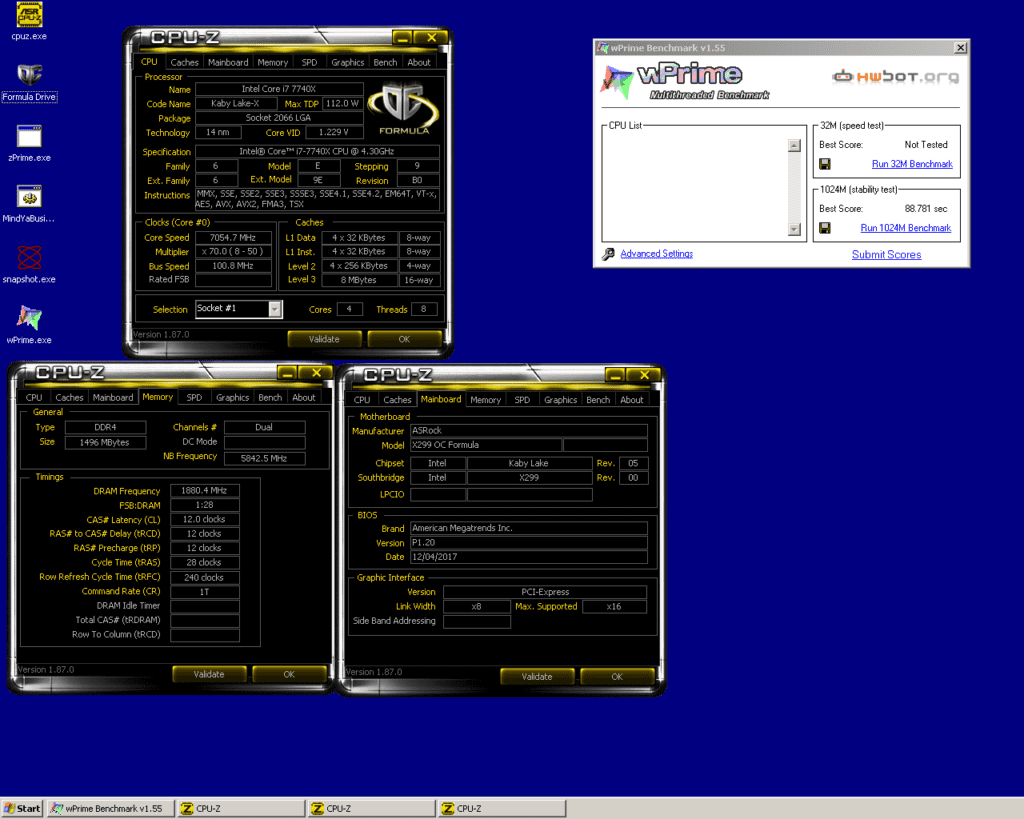The image size is (1024, 819).
Task: Minimize the CPU-Z Memory window
Action: coord(287,373)
